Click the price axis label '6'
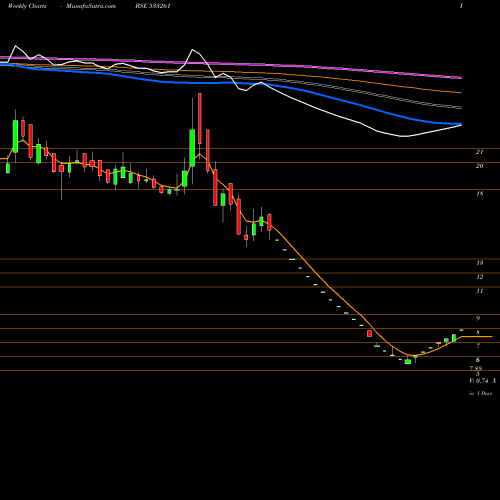Viewport: 500px width, 500px height. tap(478, 360)
